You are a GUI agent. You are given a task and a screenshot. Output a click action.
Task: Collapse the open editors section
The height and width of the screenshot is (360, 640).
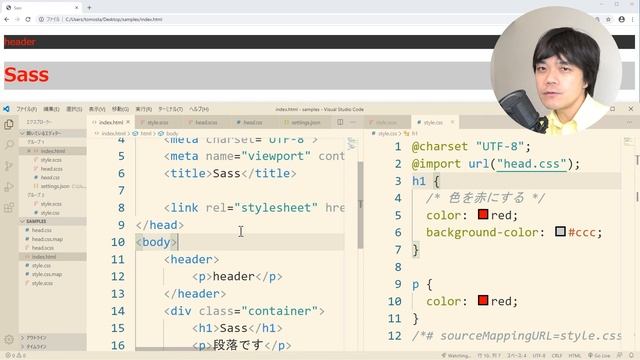coord(52,133)
